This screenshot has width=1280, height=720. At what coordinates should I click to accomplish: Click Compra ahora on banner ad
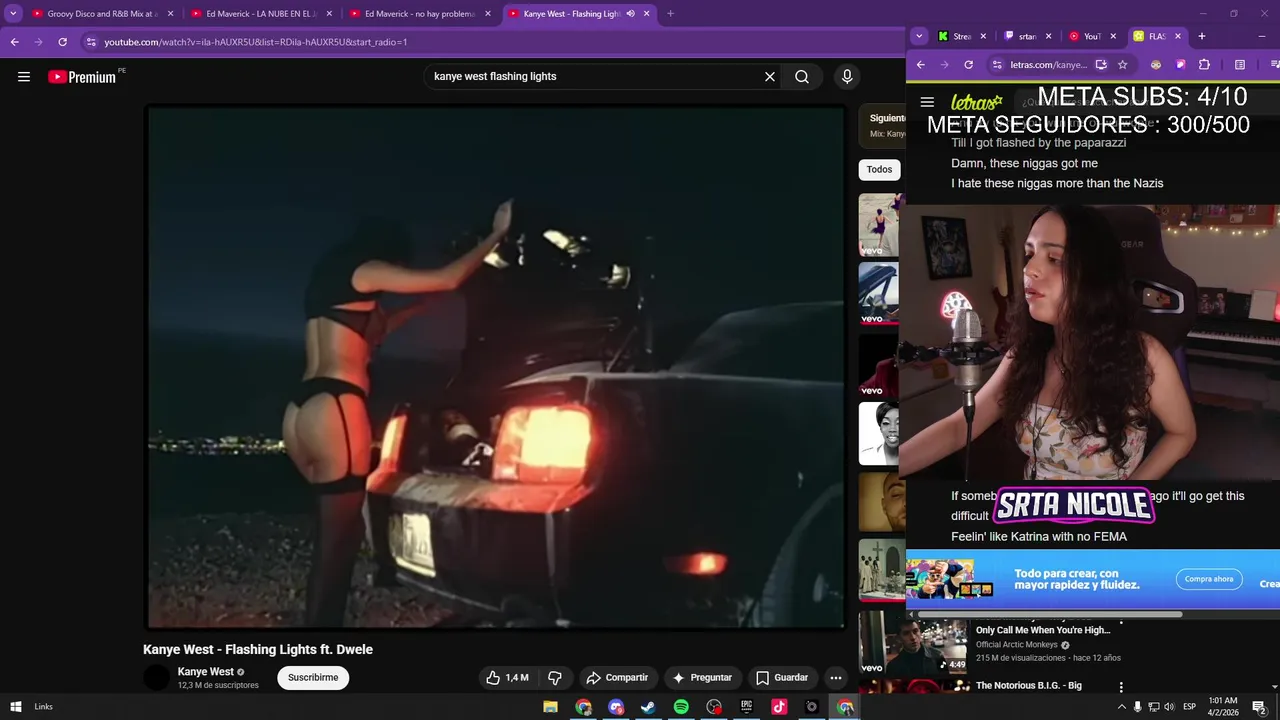coord(1209,579)
